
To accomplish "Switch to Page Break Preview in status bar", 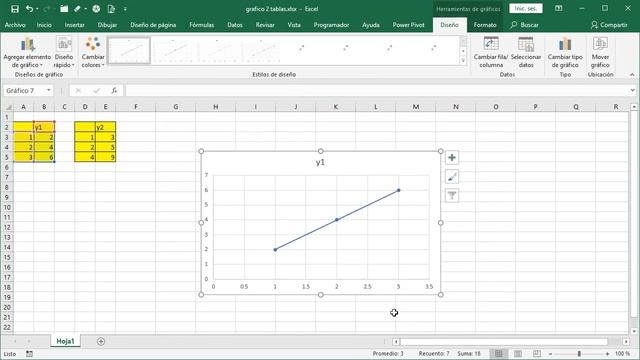I will (537, 353).
